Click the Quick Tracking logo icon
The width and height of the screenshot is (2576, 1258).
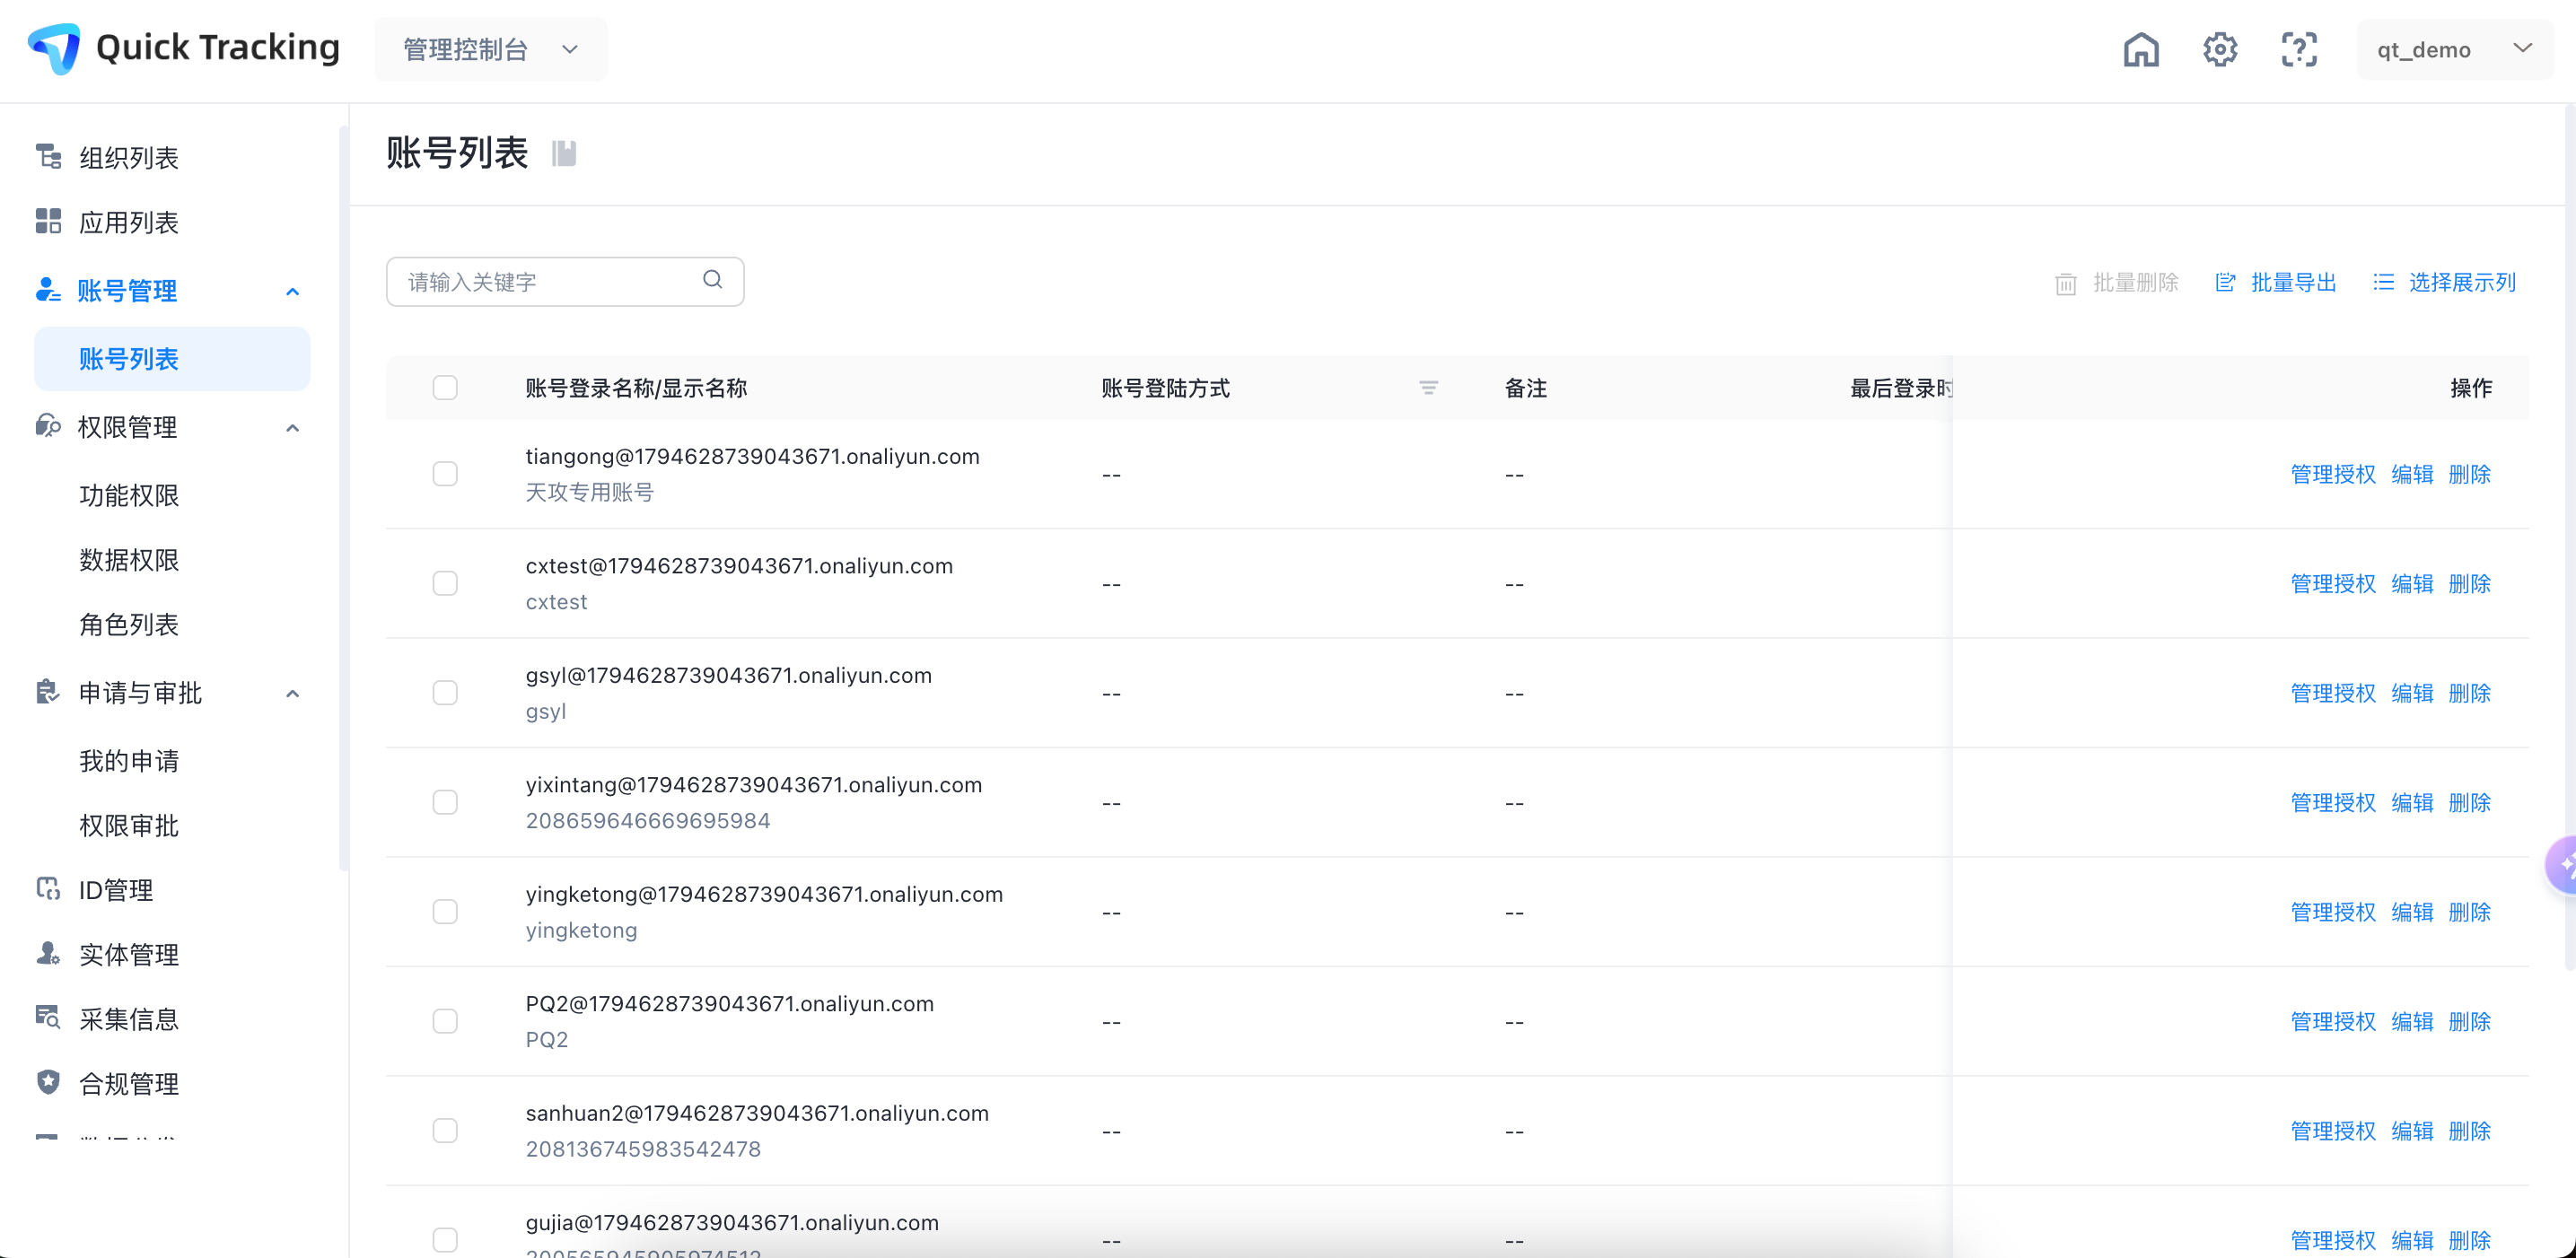54,48
